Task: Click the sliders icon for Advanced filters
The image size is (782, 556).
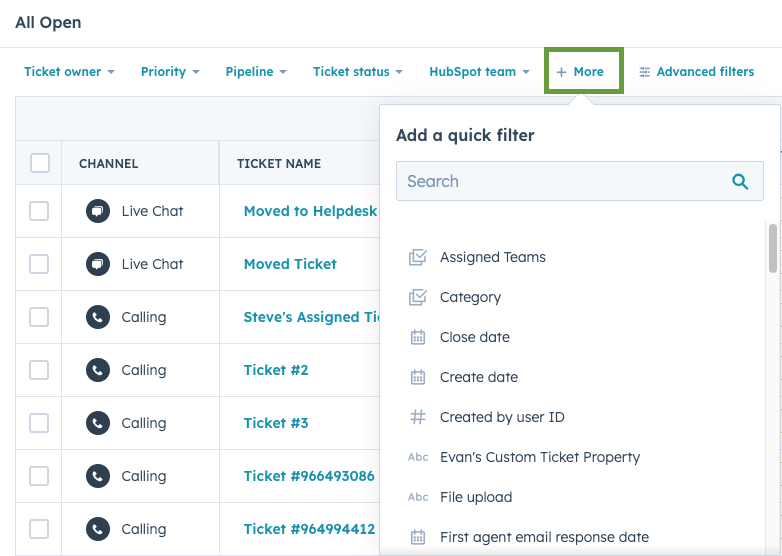Action: (644, 72)
